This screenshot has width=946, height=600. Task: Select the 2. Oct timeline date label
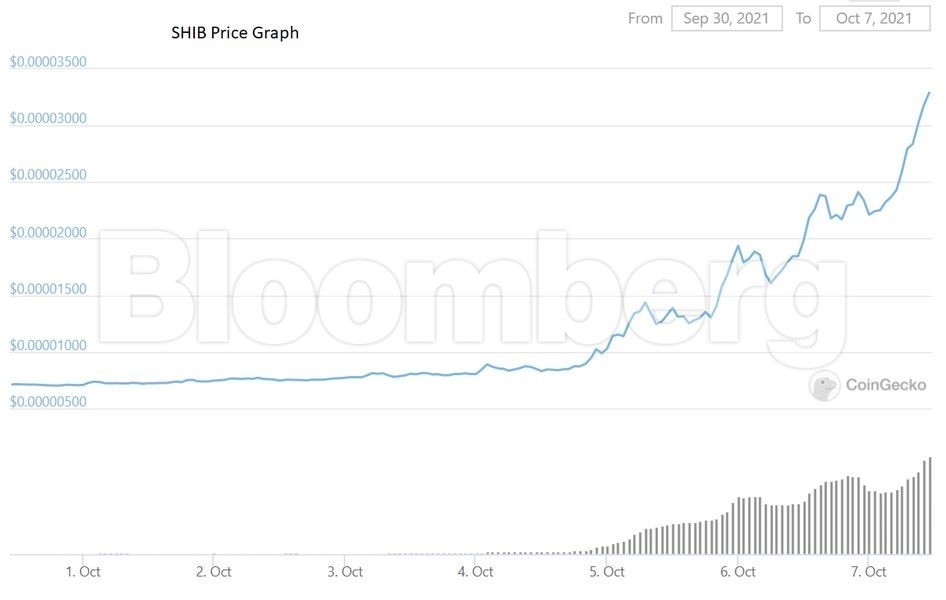[x=214, y=572]
